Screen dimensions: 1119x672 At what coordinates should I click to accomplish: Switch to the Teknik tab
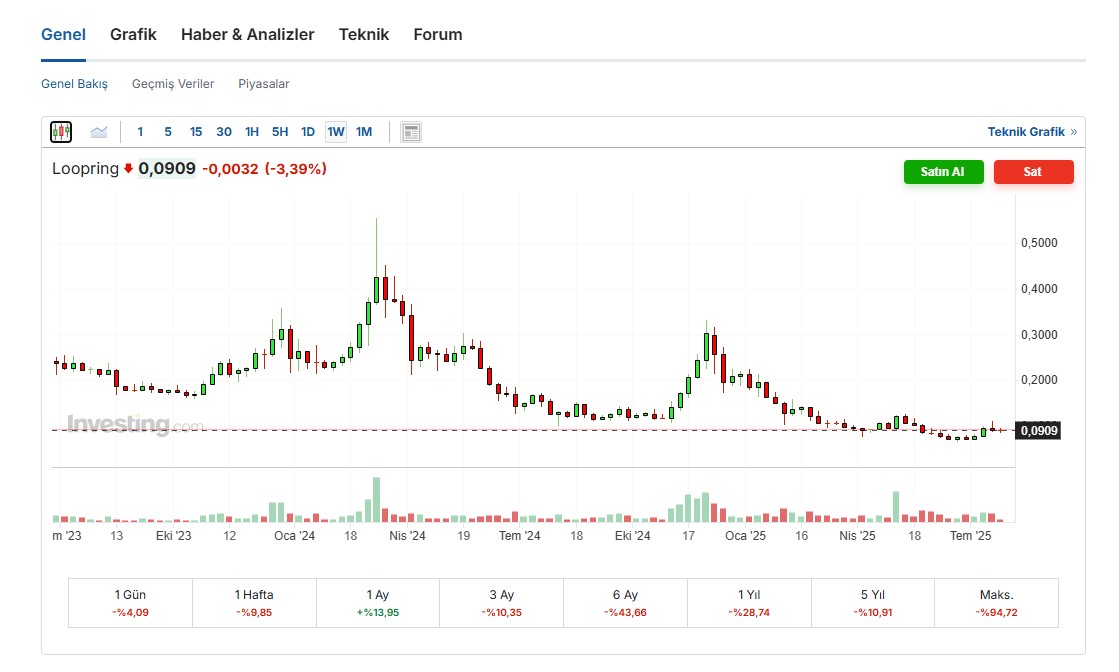364,34
